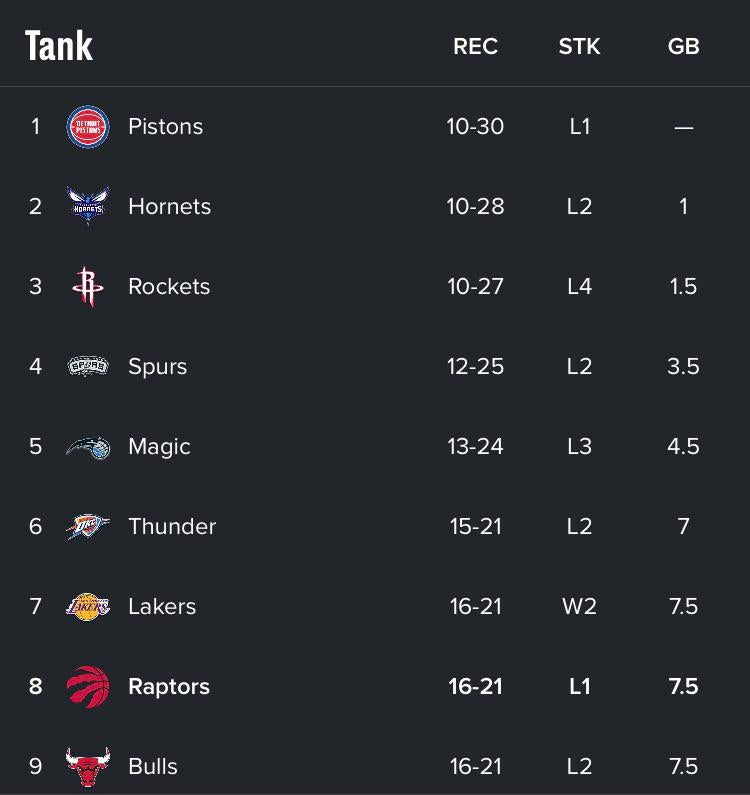Open the Pistons team name link
The image size is (750, 795).
pos(165,127)
